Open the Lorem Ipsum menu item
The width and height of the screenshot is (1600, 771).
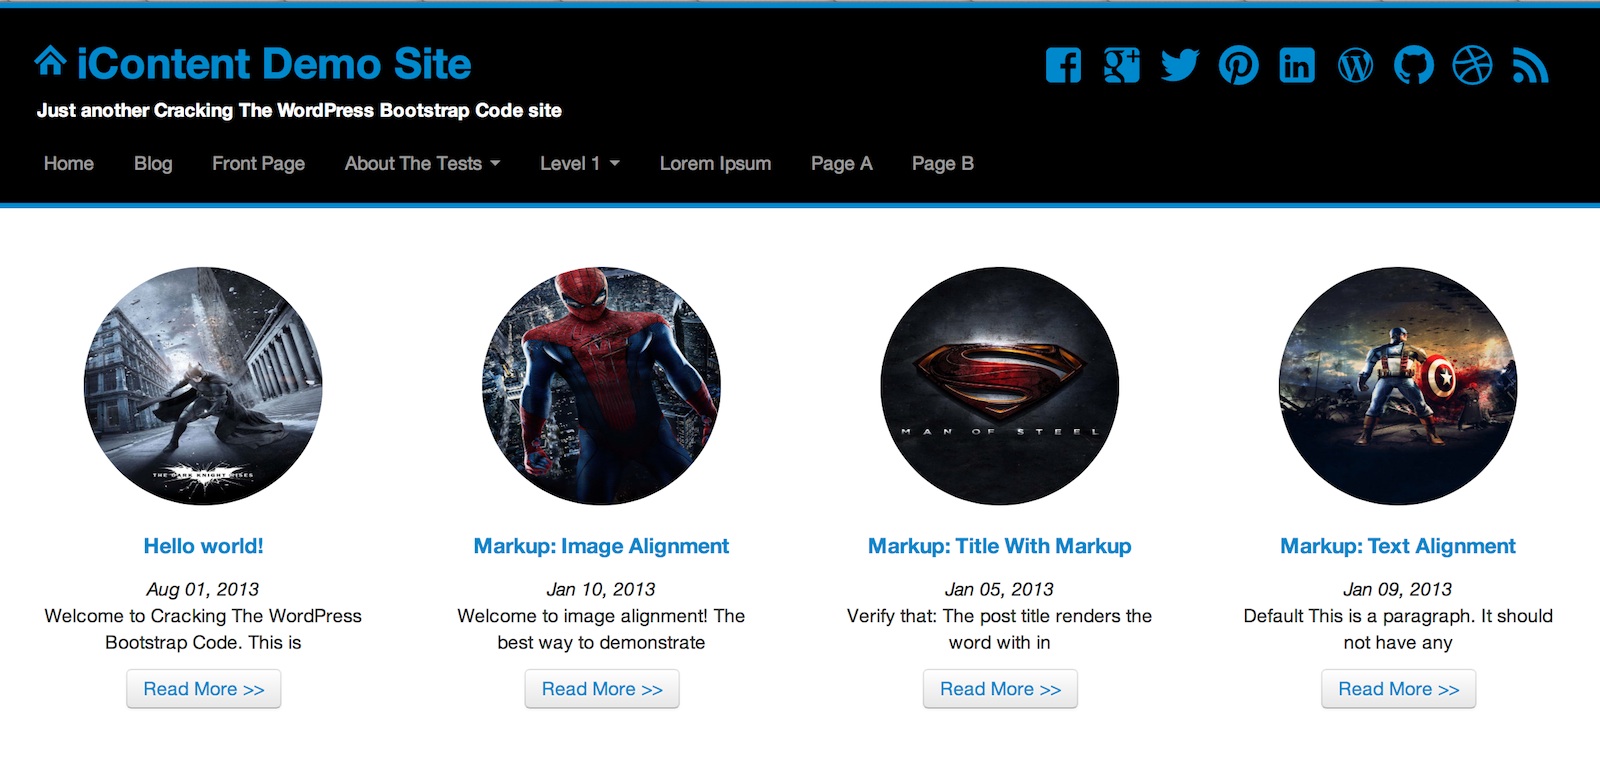click(x=715, y=164)
